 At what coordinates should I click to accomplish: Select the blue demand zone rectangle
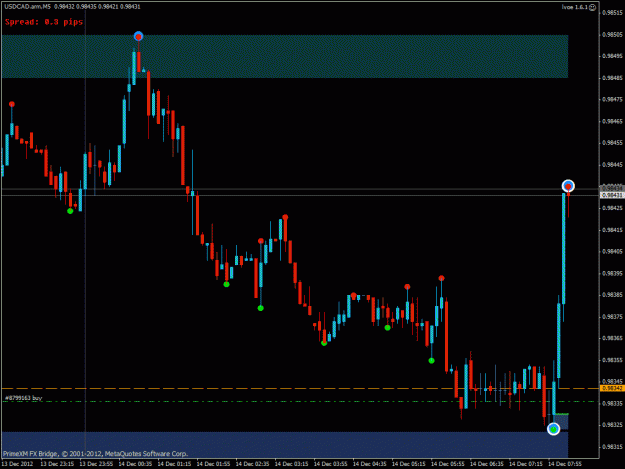285,444
